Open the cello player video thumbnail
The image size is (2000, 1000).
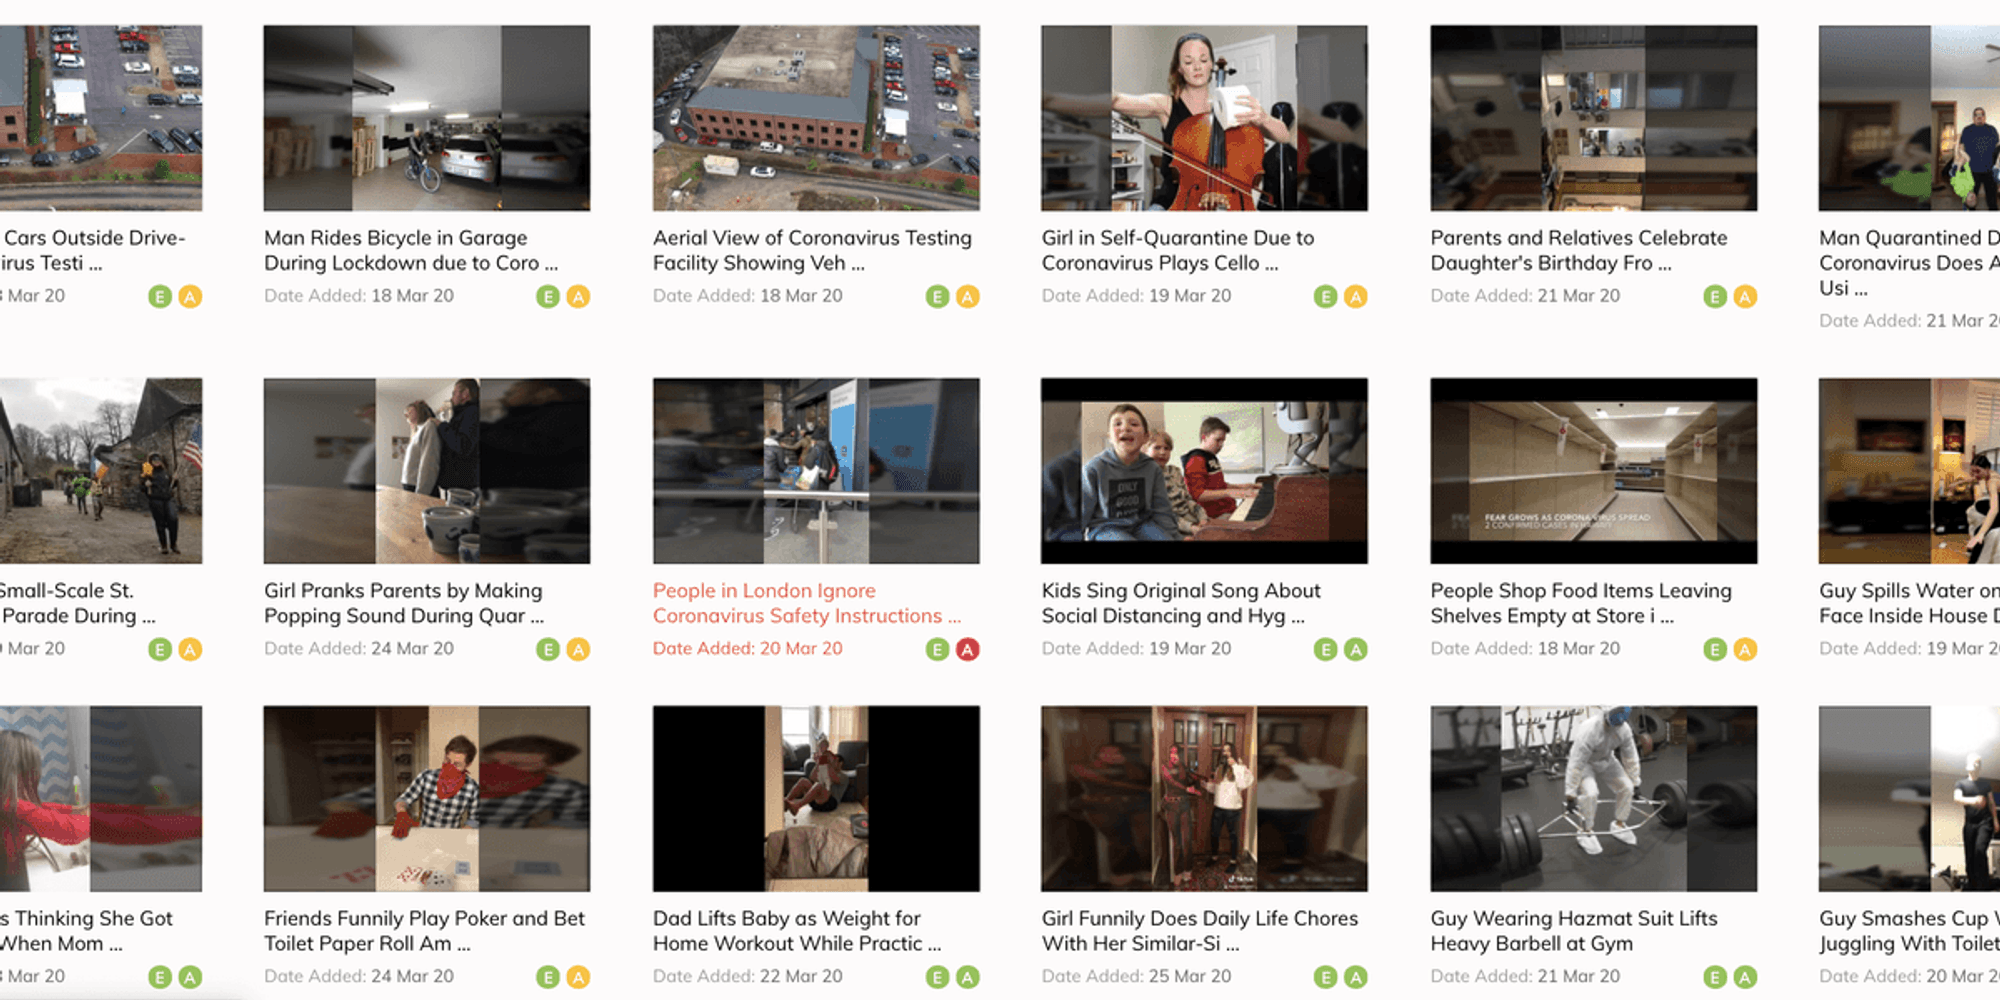[1204, 118]
